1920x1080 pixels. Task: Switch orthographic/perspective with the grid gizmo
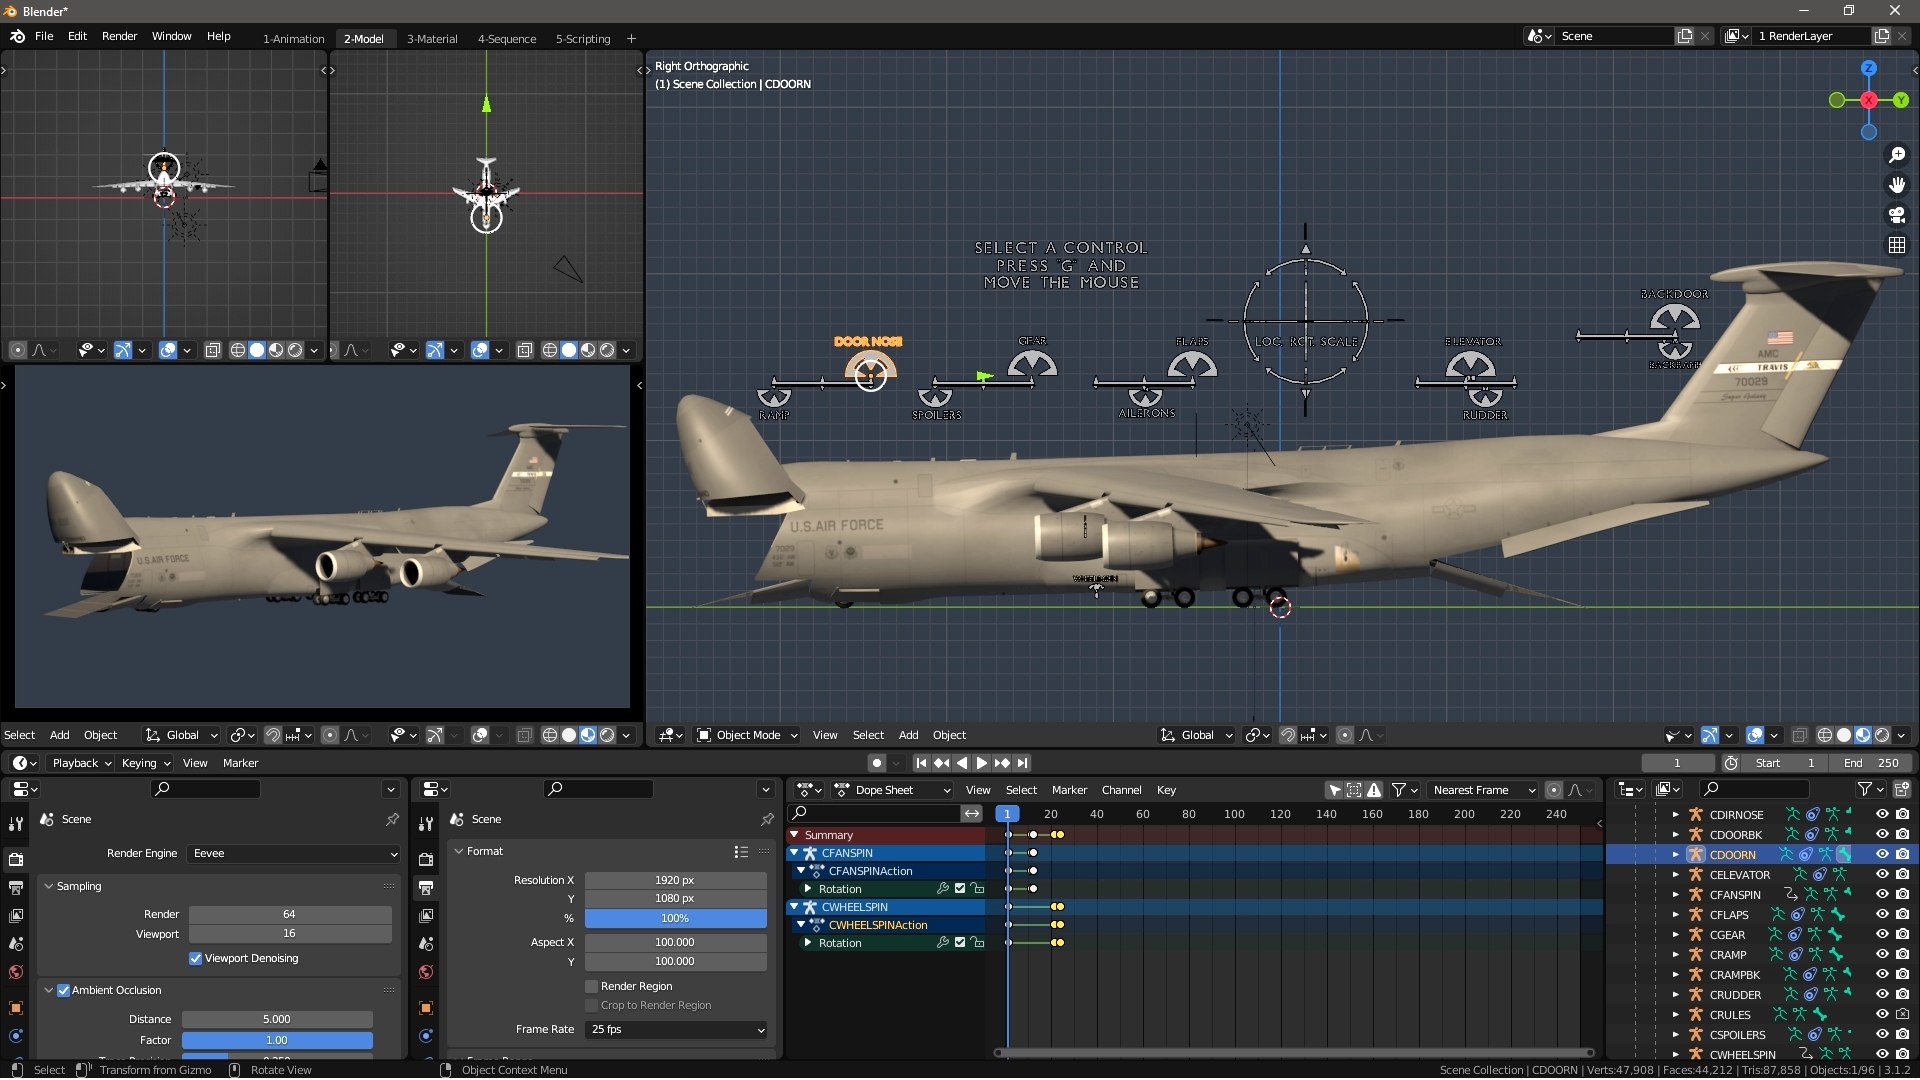[x=1896, y=245]
